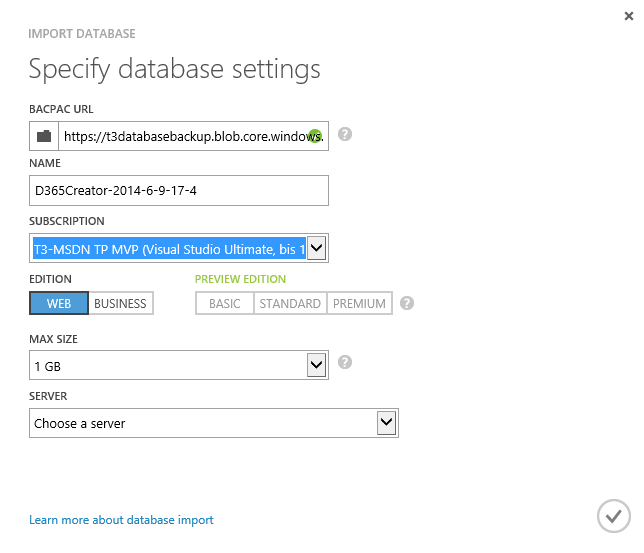The image size is (644, 553).
Task: Open help icon beside Preview Edition options
Action: click(x=407, y=303)
